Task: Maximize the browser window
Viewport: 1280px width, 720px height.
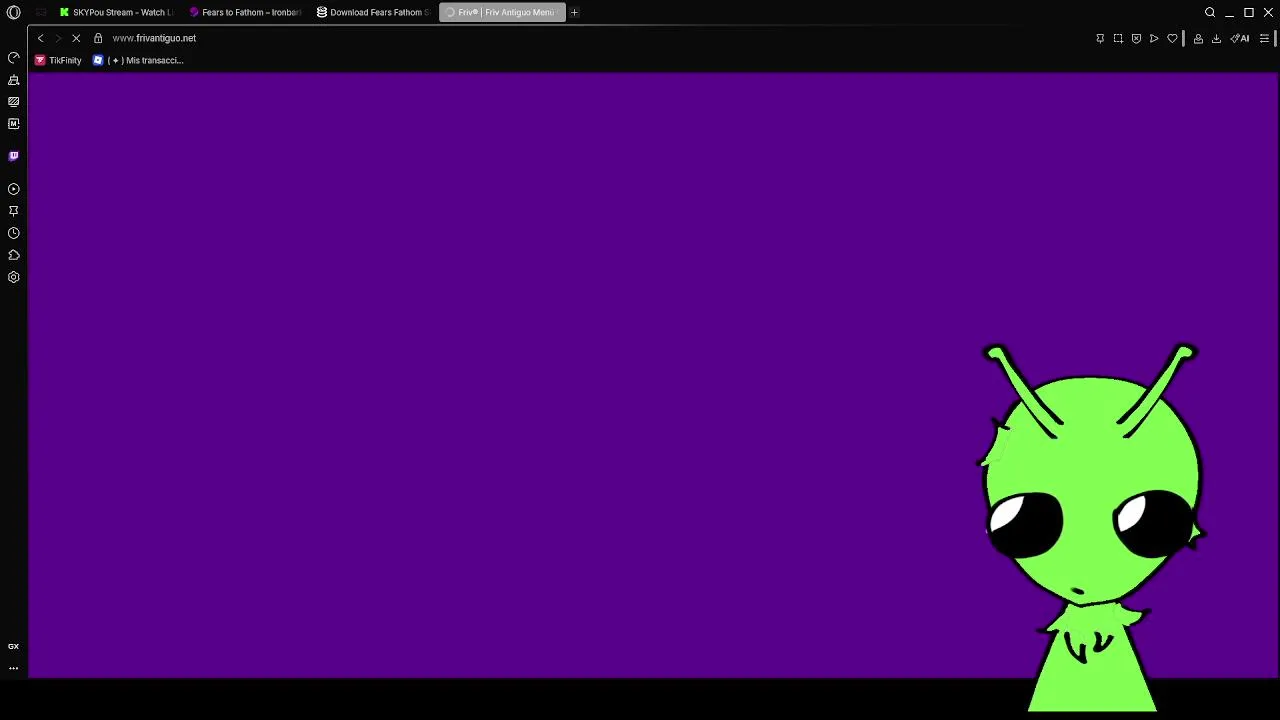Action: 1249,12
